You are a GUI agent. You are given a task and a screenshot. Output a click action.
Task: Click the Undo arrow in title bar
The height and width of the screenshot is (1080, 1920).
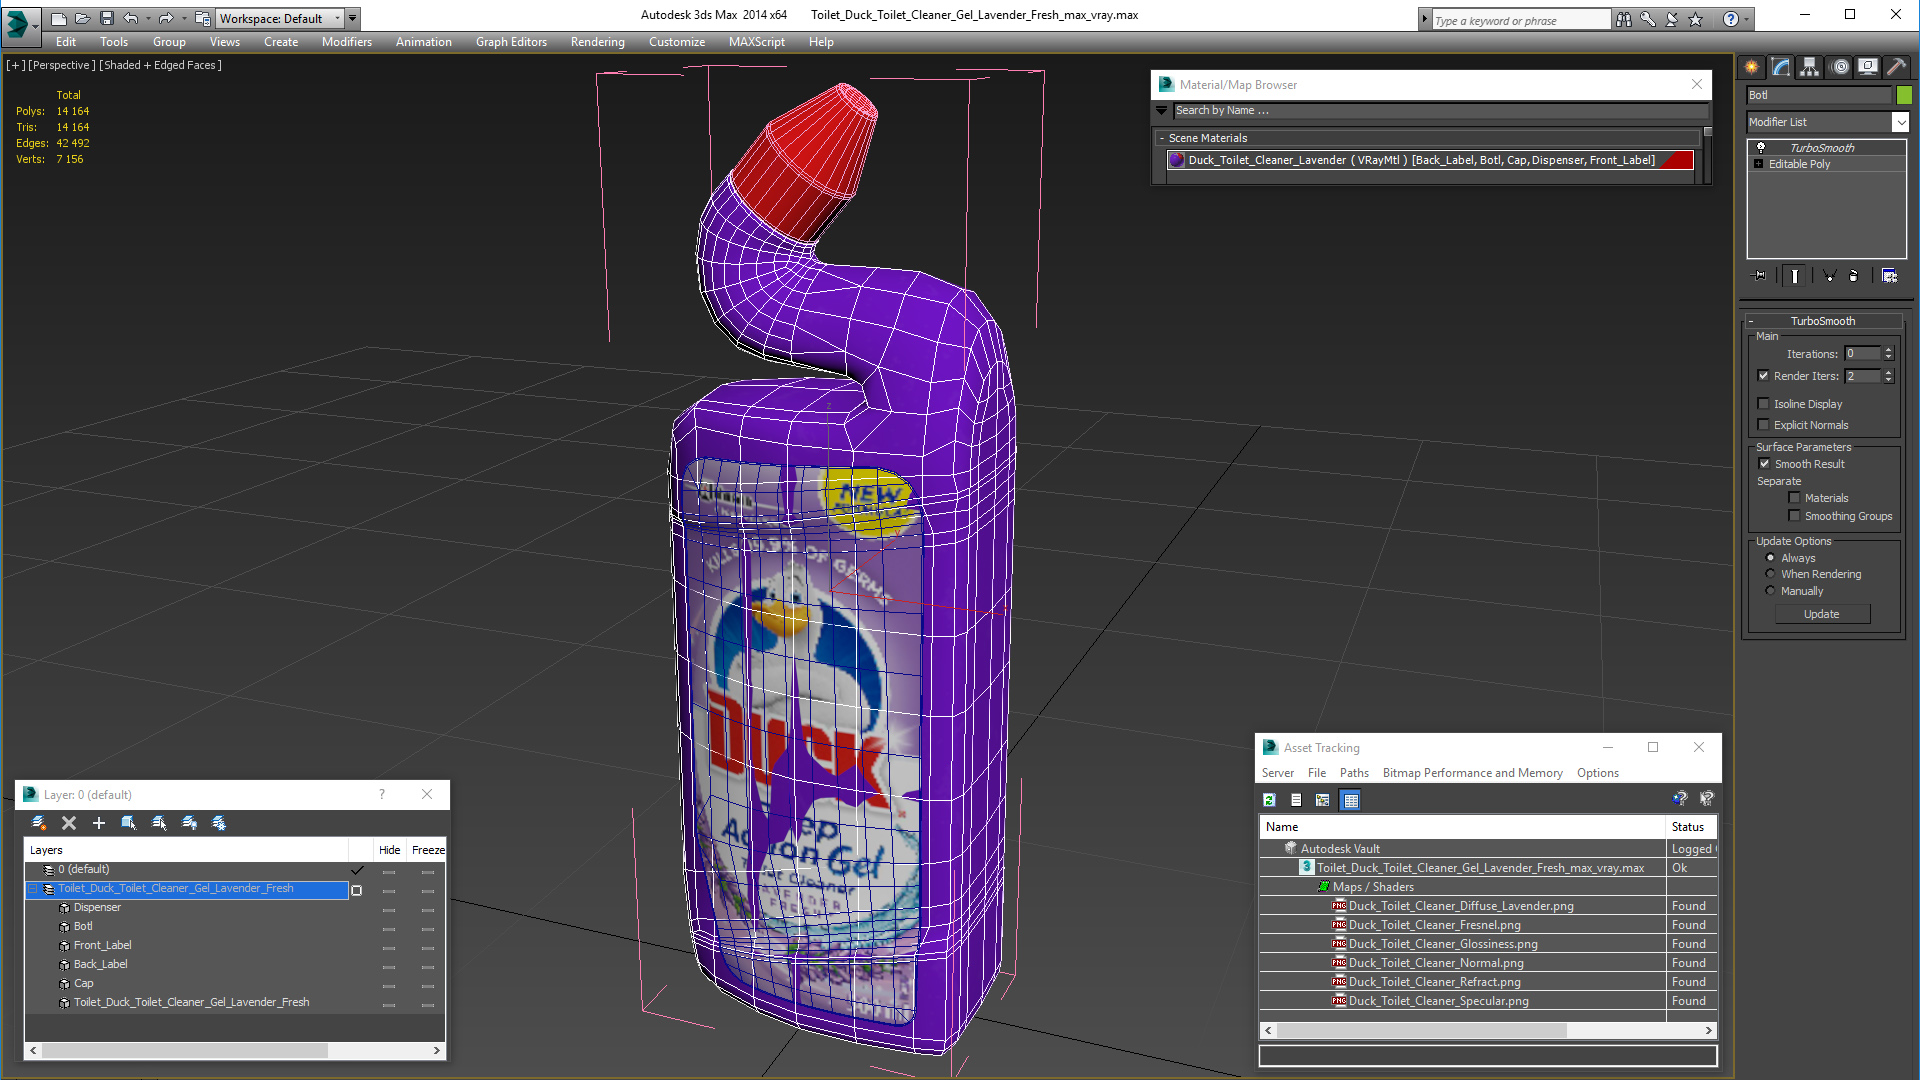(131, 18)
